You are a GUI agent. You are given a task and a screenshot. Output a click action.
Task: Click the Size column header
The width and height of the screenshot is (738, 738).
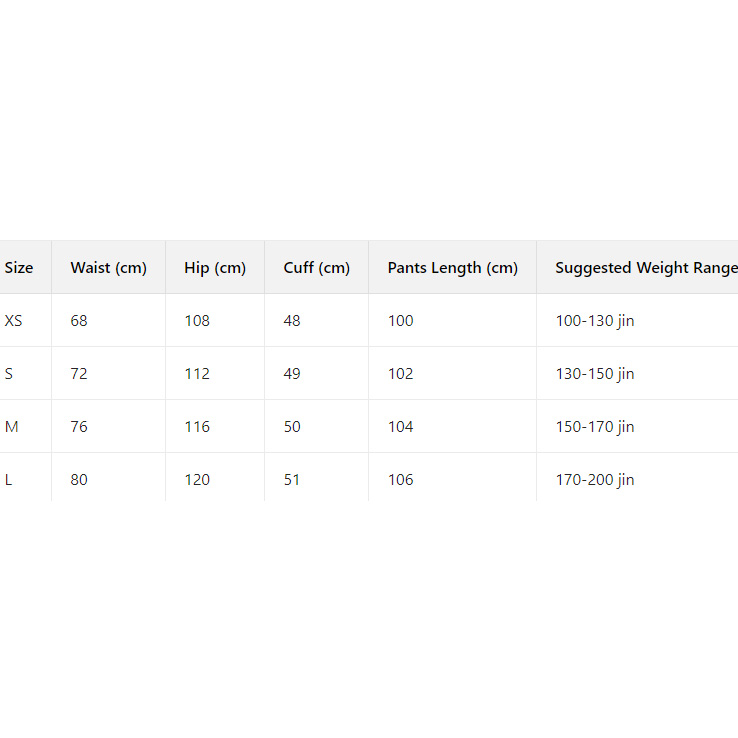(19, 268)
